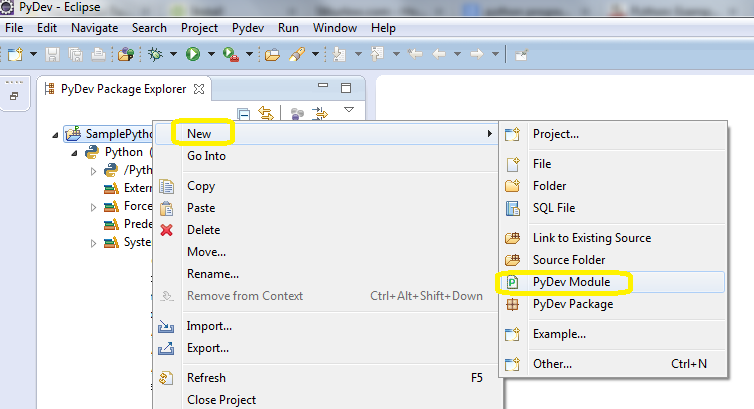Open the Search dropdown arrow in toolbar
Image resolution: width=754 pixels, height=409 pixels.
point(315,54)
